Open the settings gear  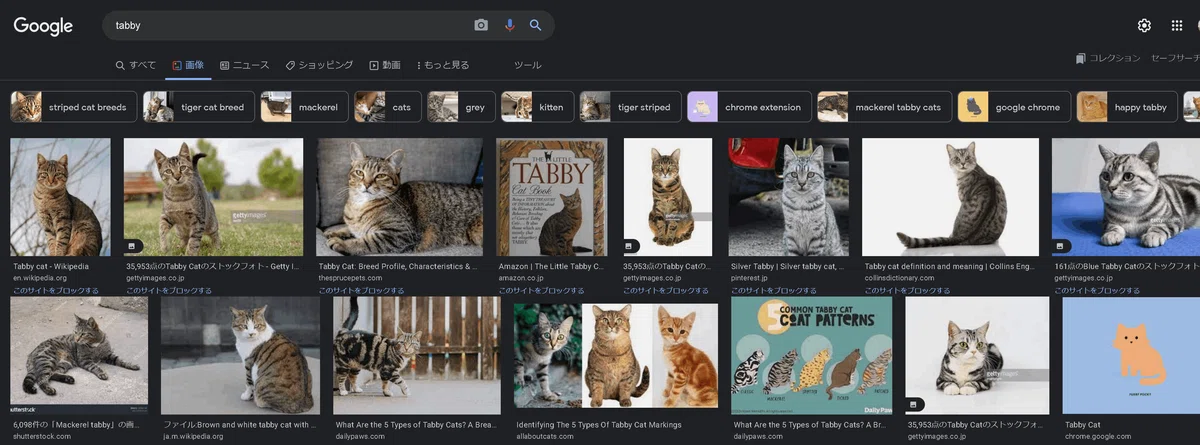[1144, 26]
